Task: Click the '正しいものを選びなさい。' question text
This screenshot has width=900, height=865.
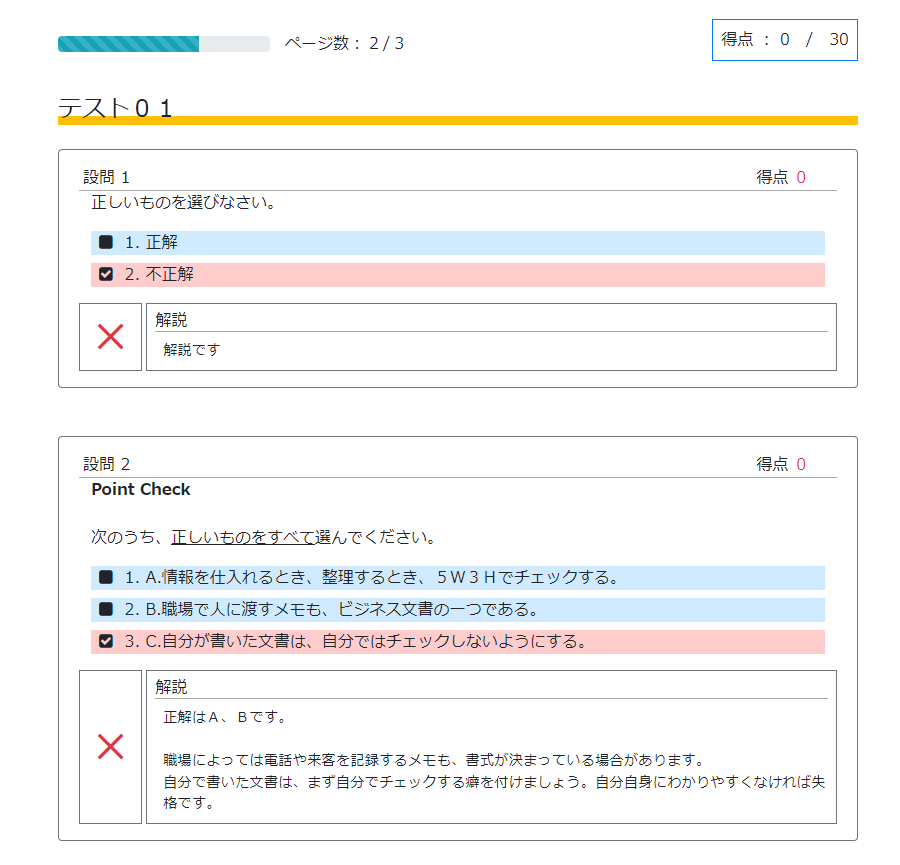Action: tap(183, 203)
